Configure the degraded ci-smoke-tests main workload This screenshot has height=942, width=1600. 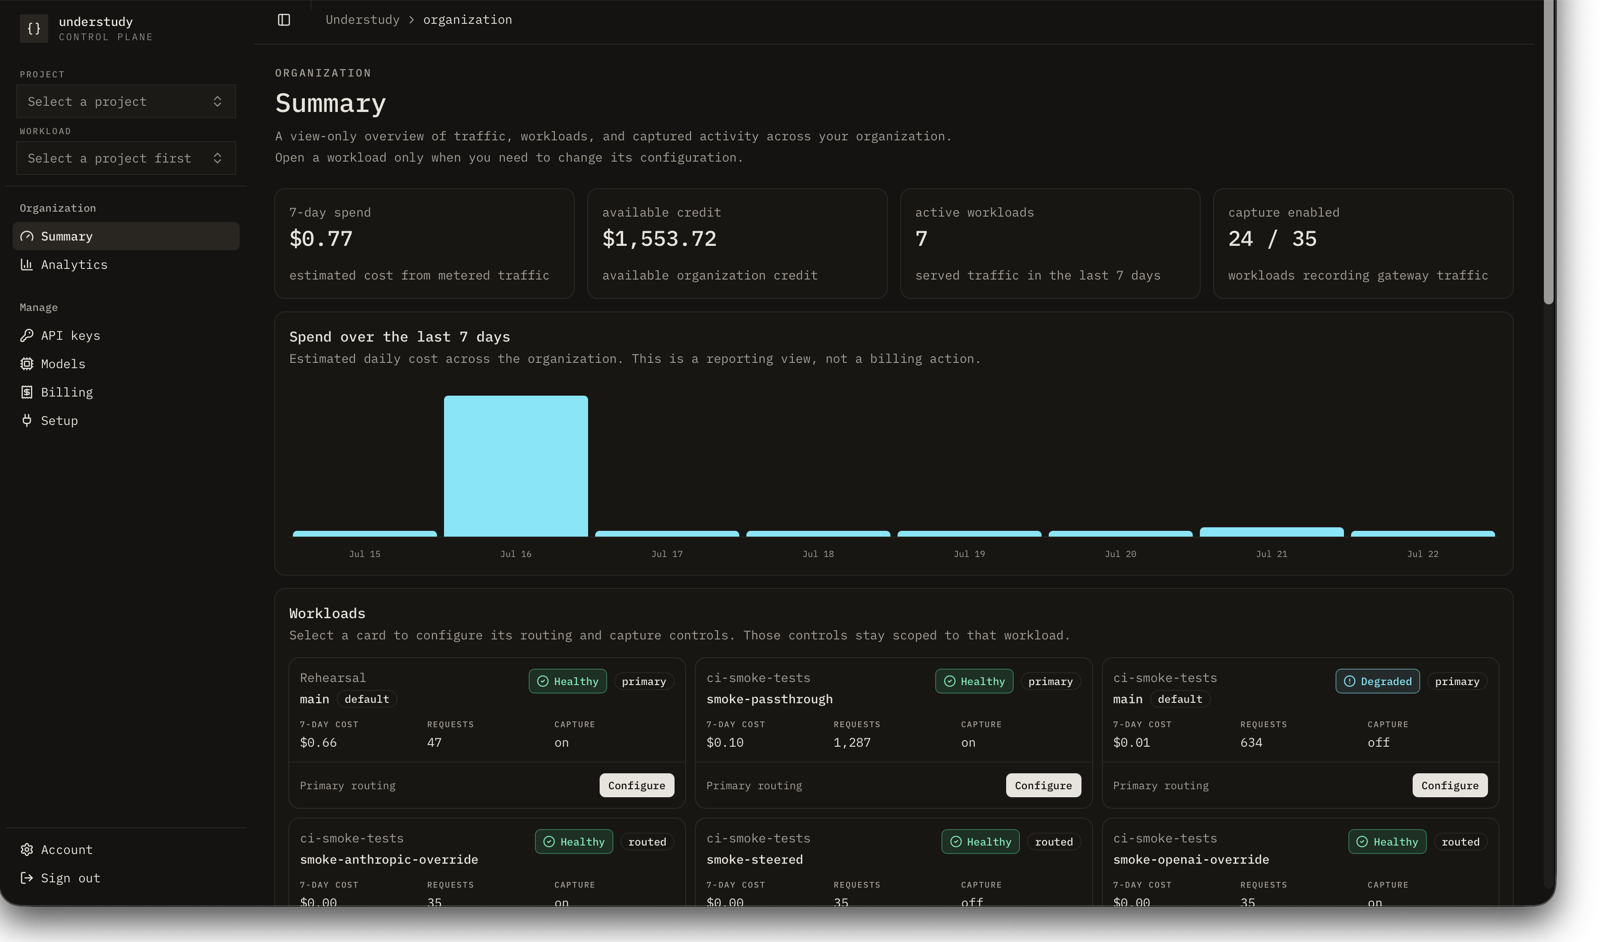1449,785
